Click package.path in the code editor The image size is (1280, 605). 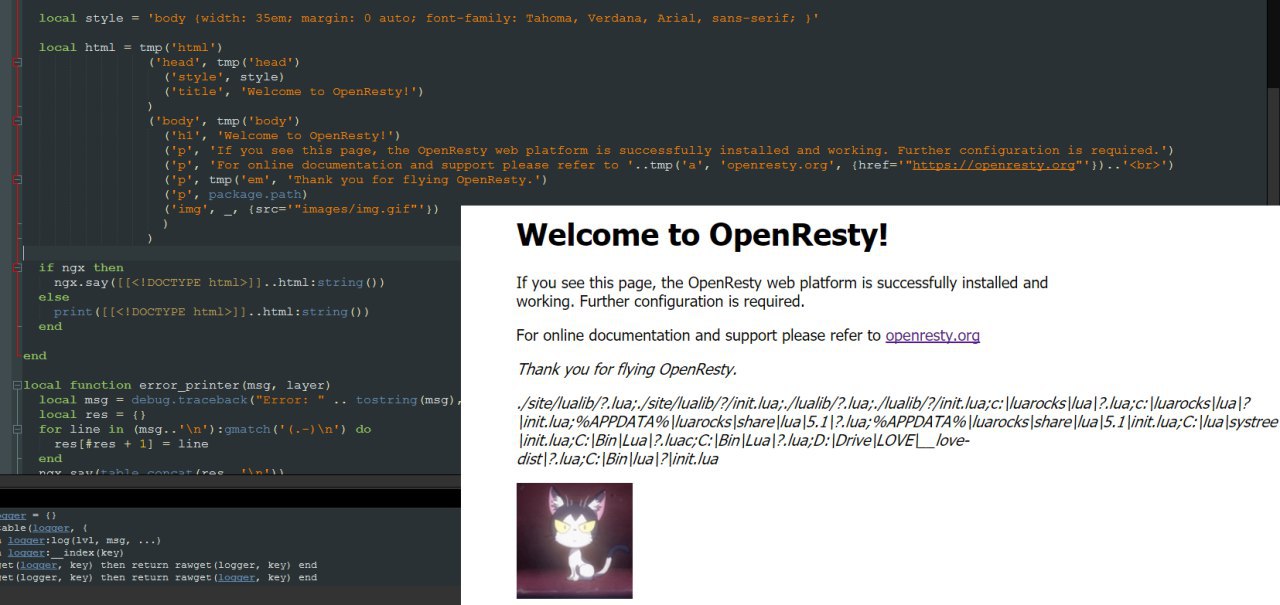(x=255, y=195)
